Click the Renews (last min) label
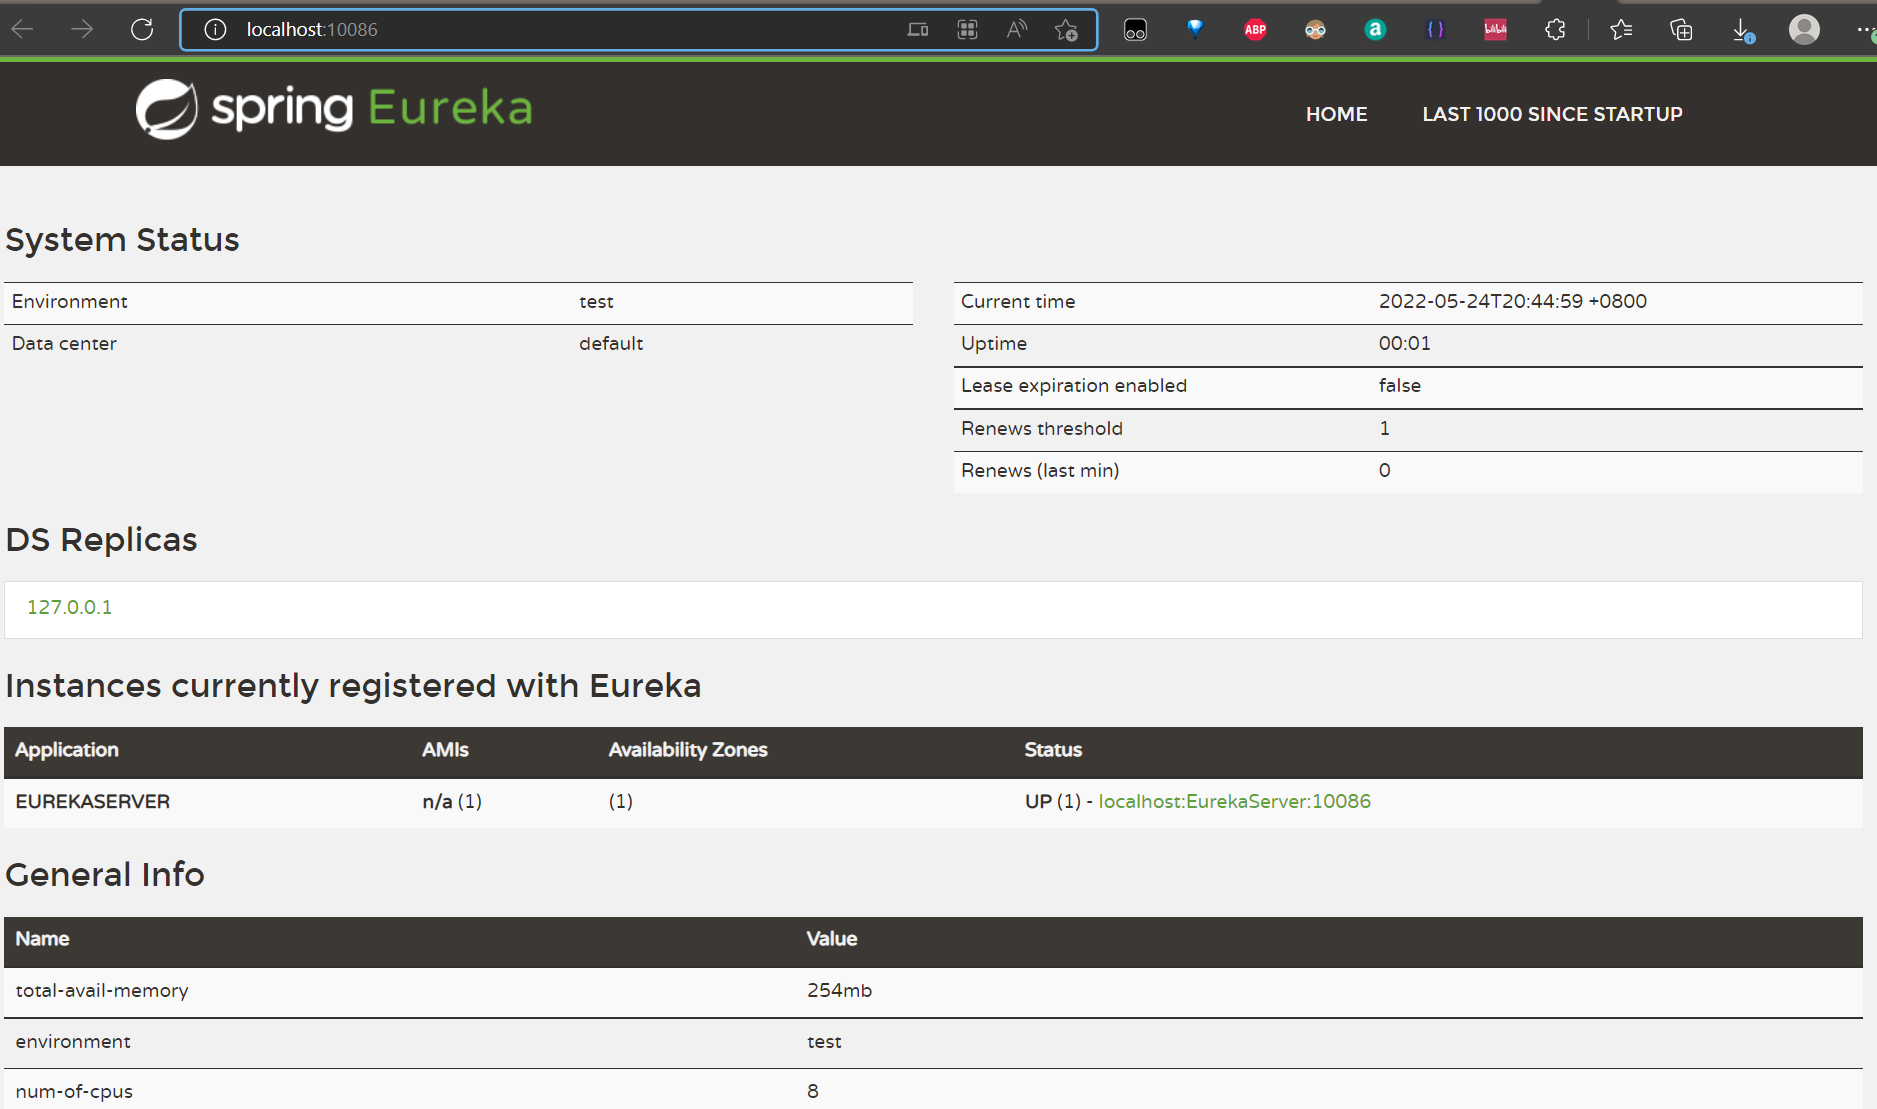The image size is (1877, 1109). (x=1040, y=470)
